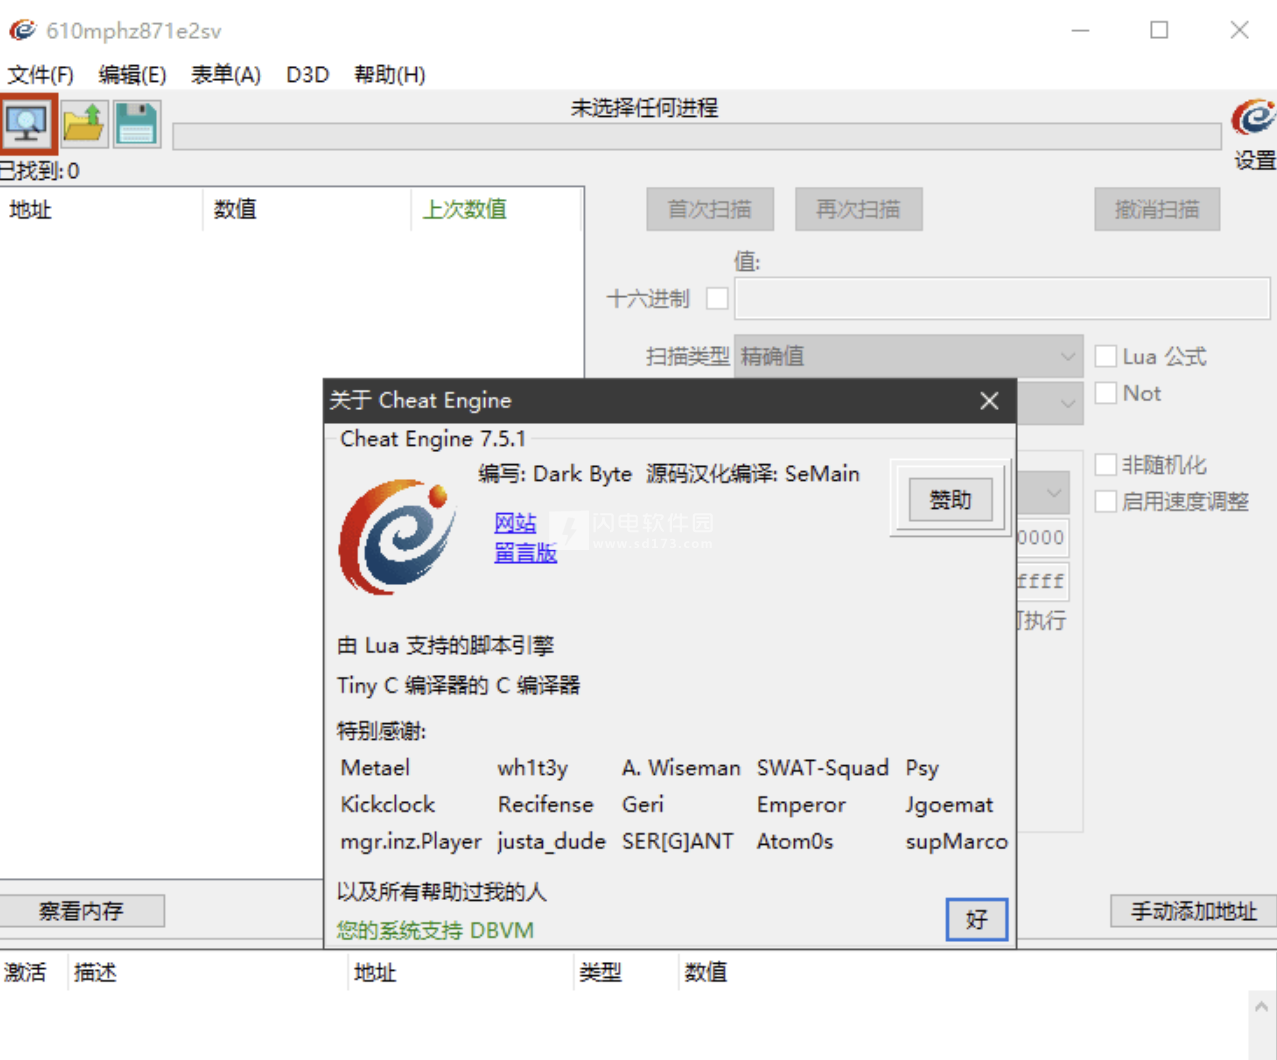The height and width of the screenshot is (1060, 1277).
Task: Click the 首次扫描 button
Action: 709,209
